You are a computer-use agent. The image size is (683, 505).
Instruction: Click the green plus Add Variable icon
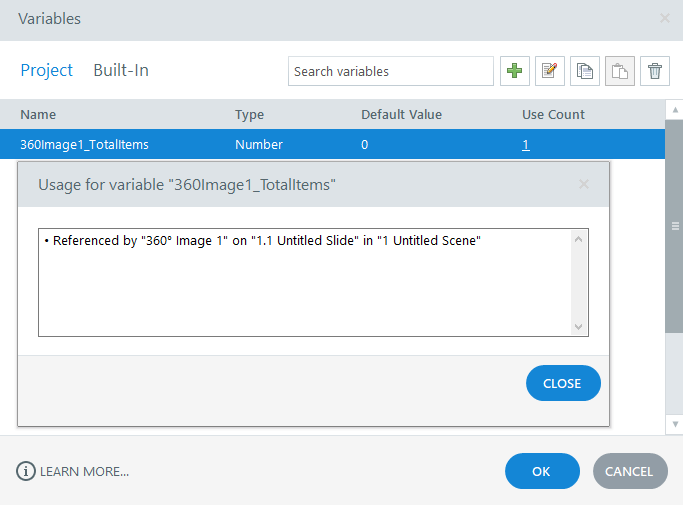515,71
